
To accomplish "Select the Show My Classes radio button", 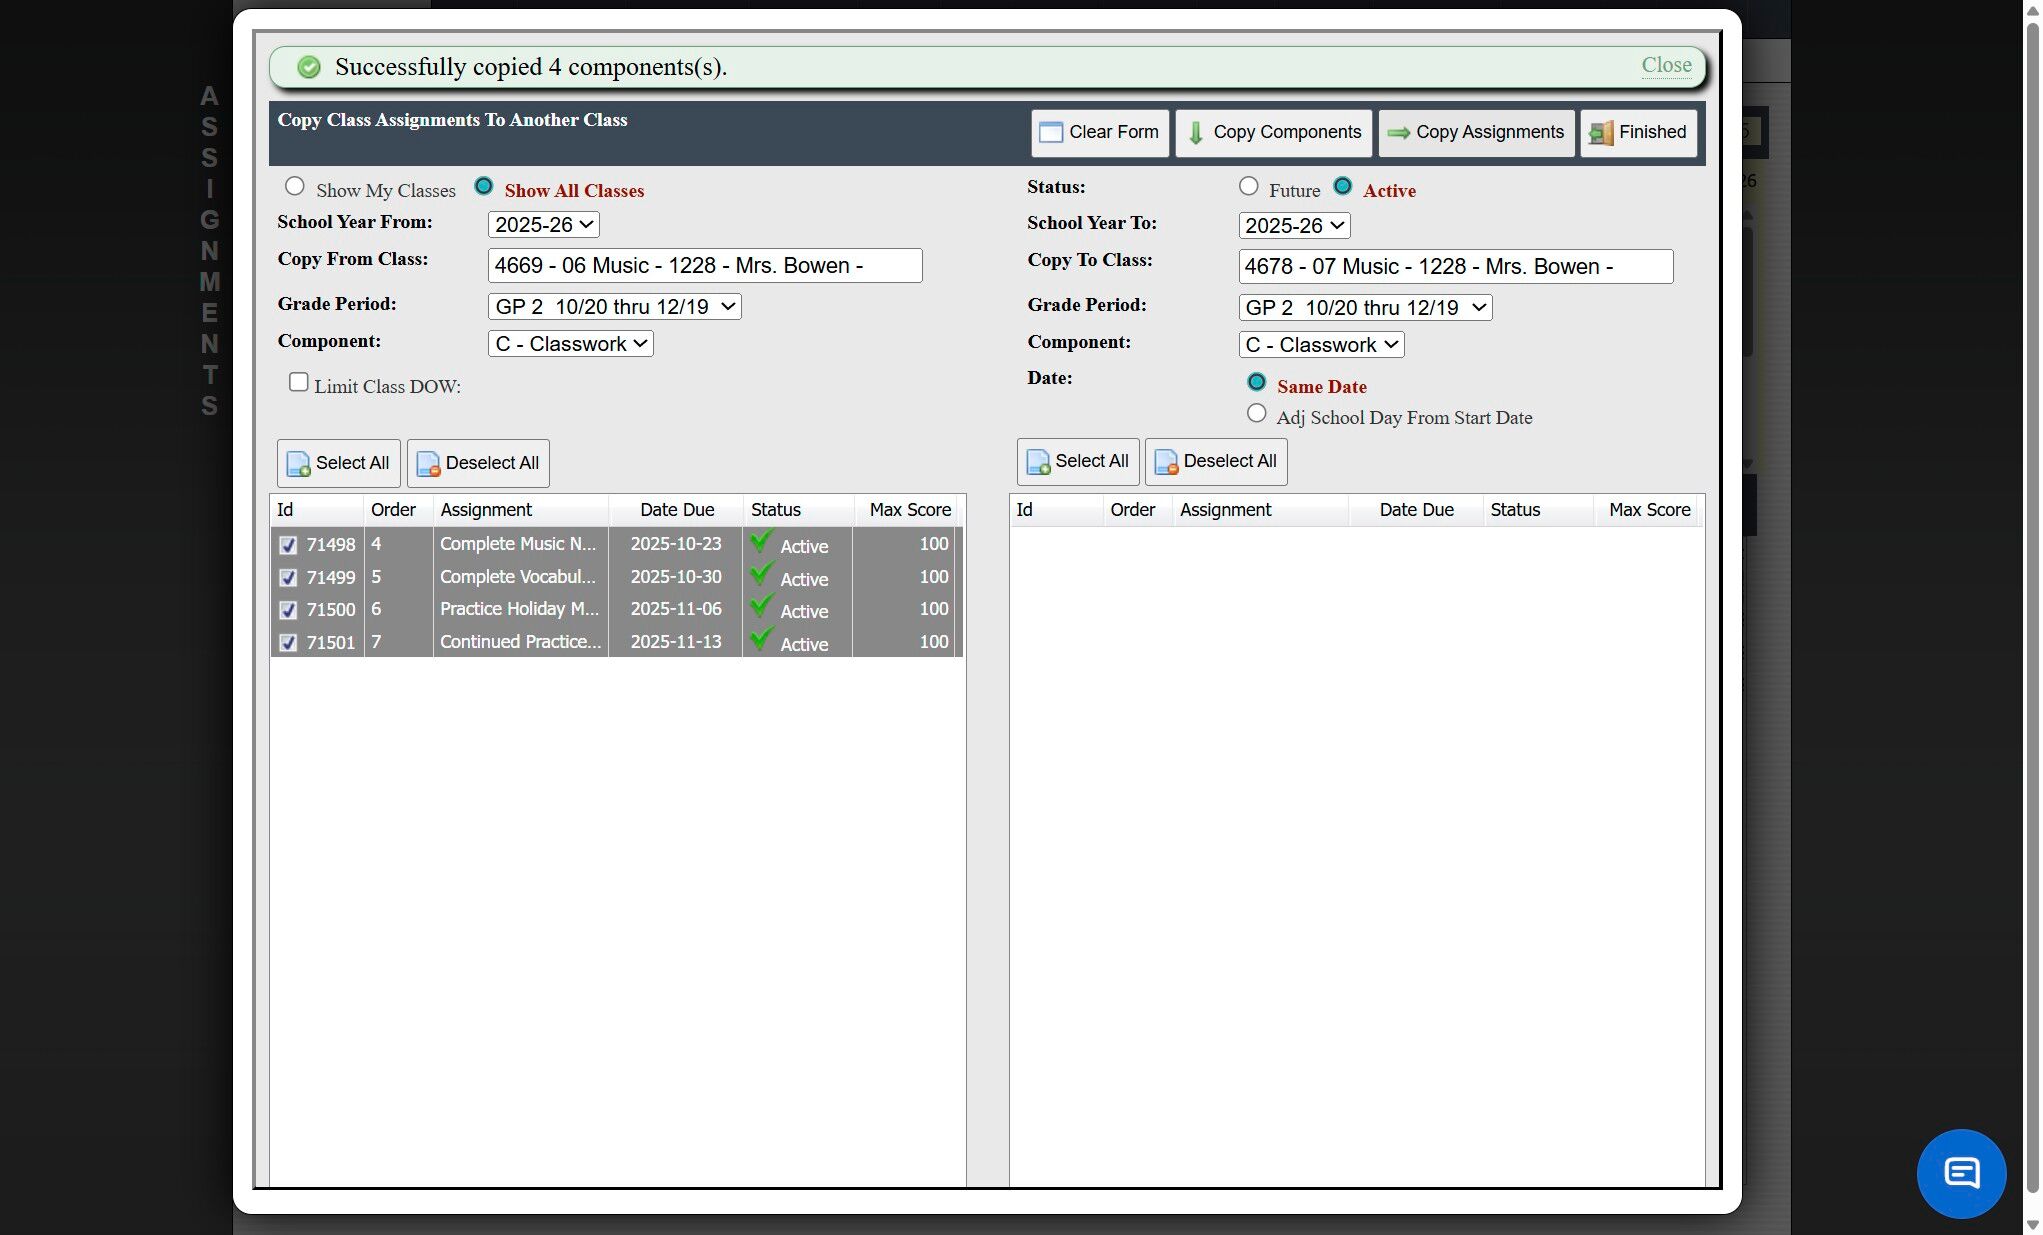I will tap(294, 186).
